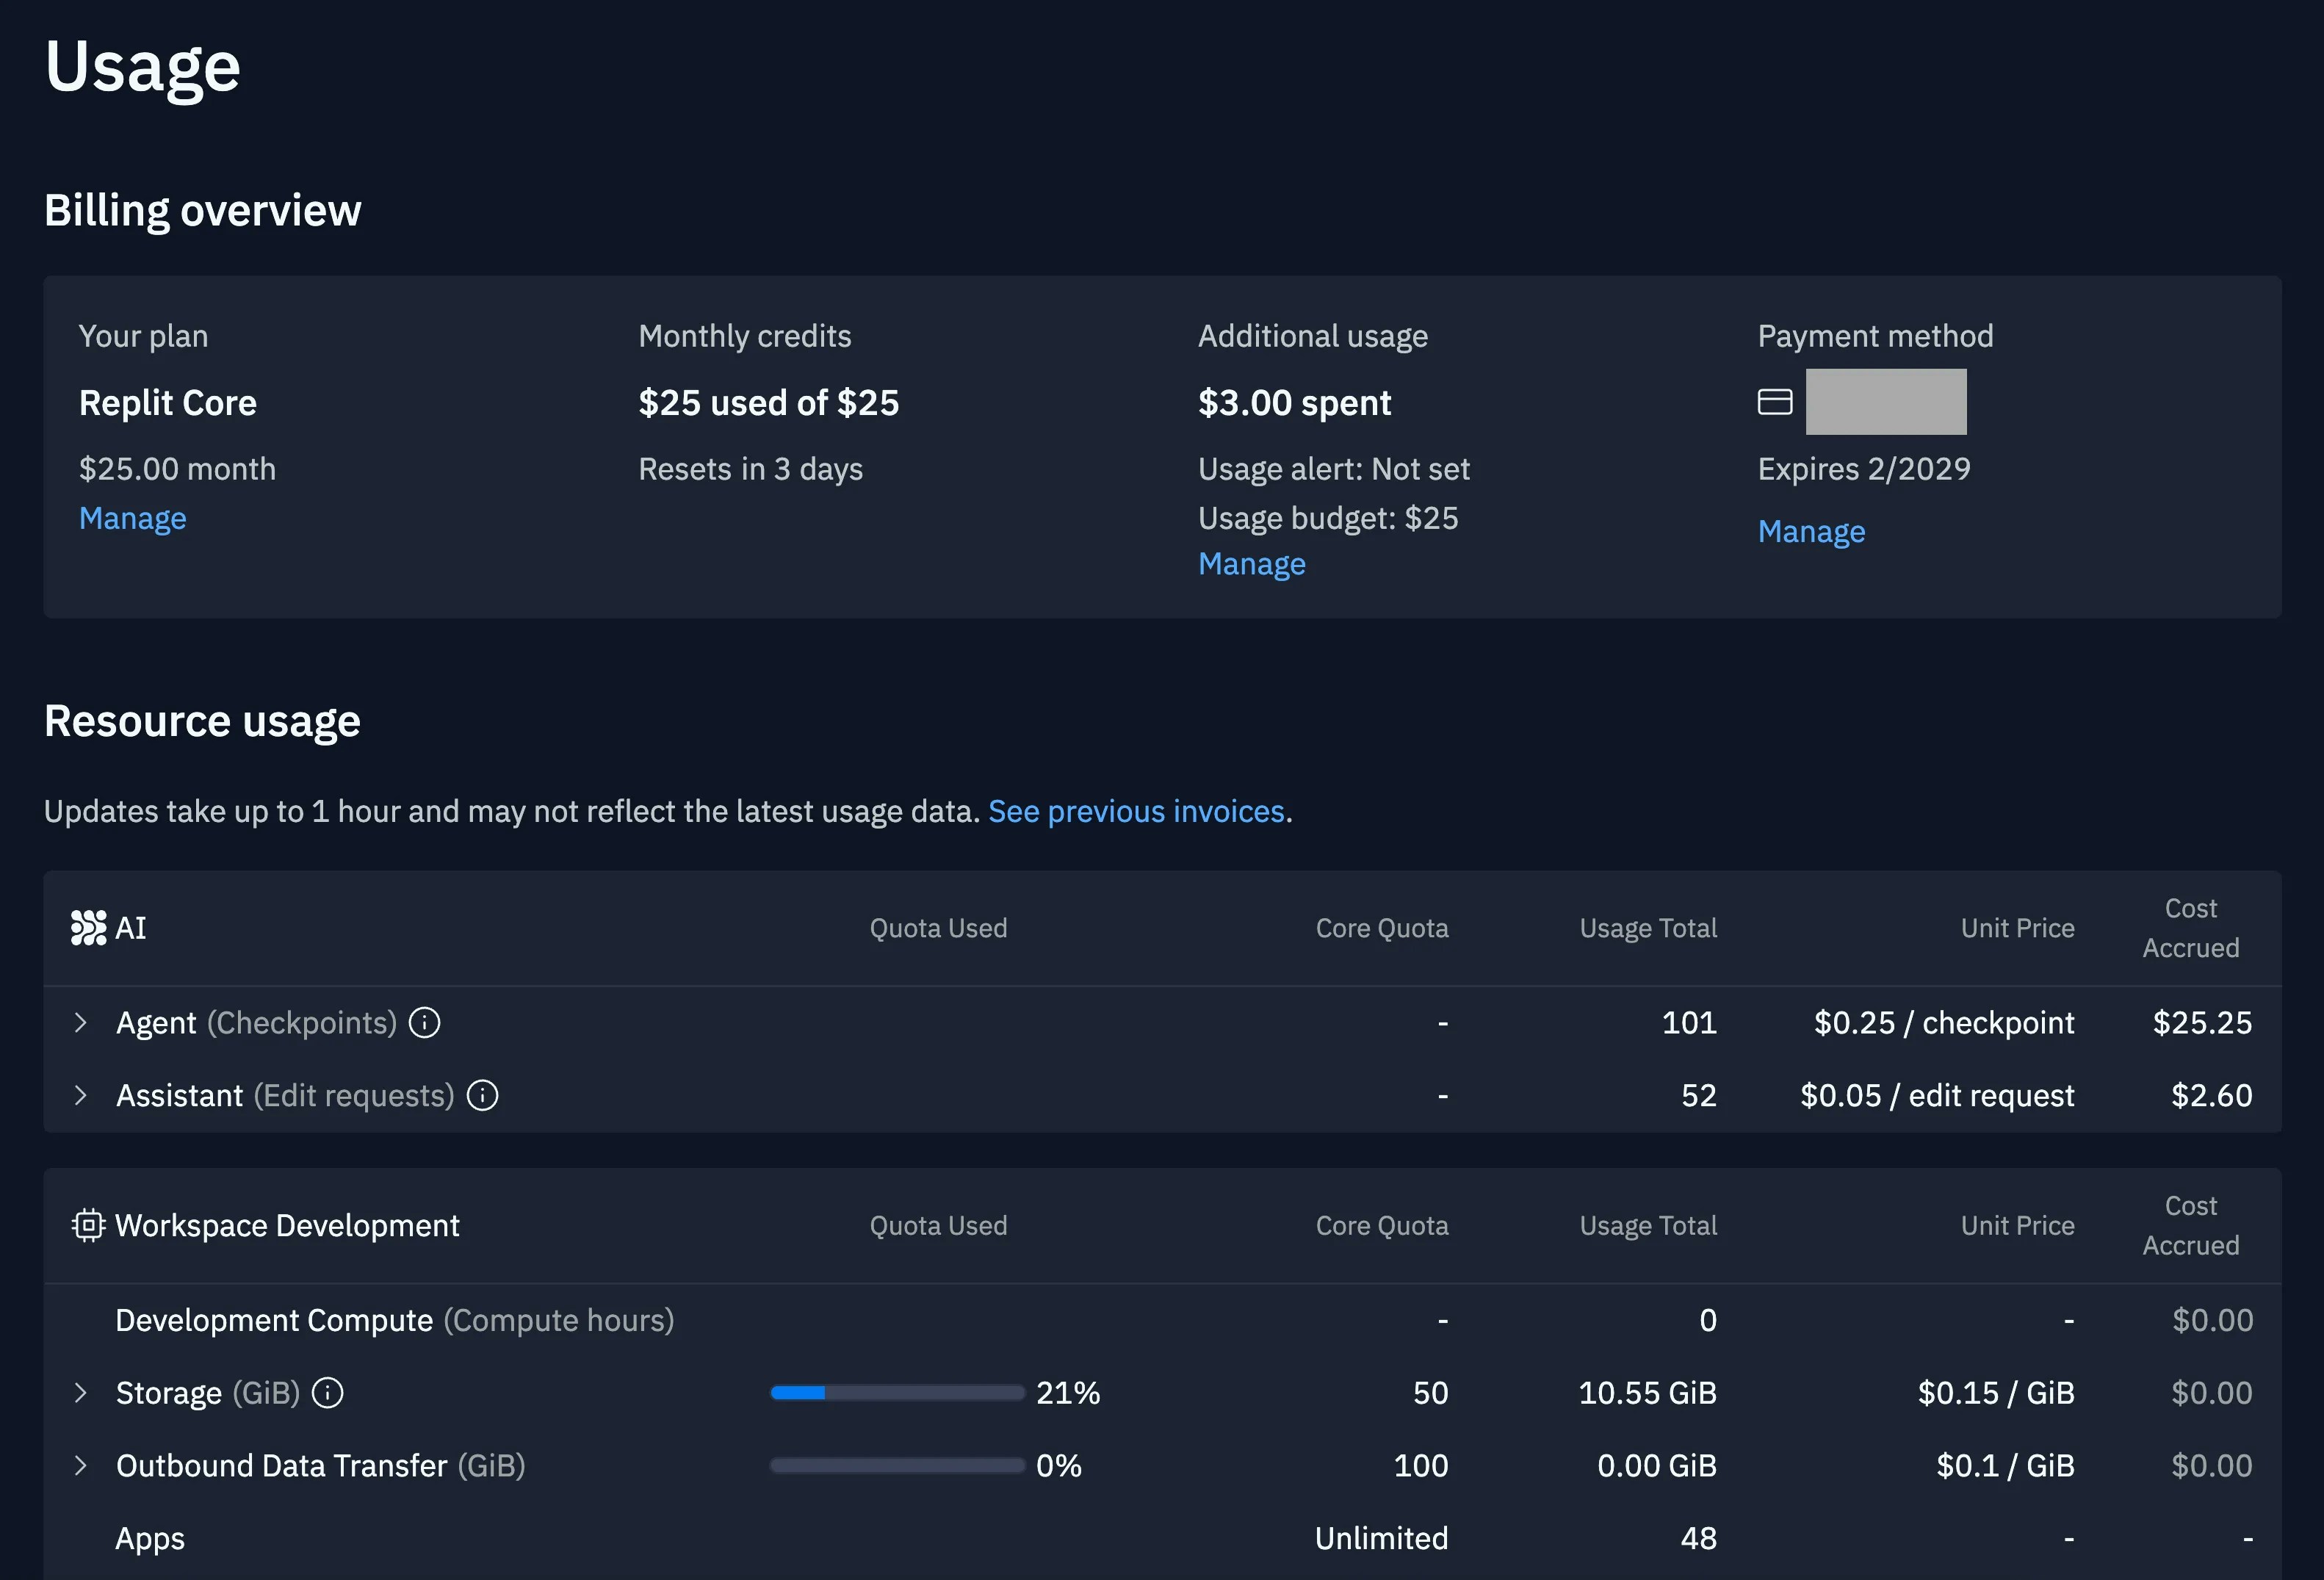Open Manage link under Payment method
Screen dimensions: 2324x1580
pos(1811,531)
